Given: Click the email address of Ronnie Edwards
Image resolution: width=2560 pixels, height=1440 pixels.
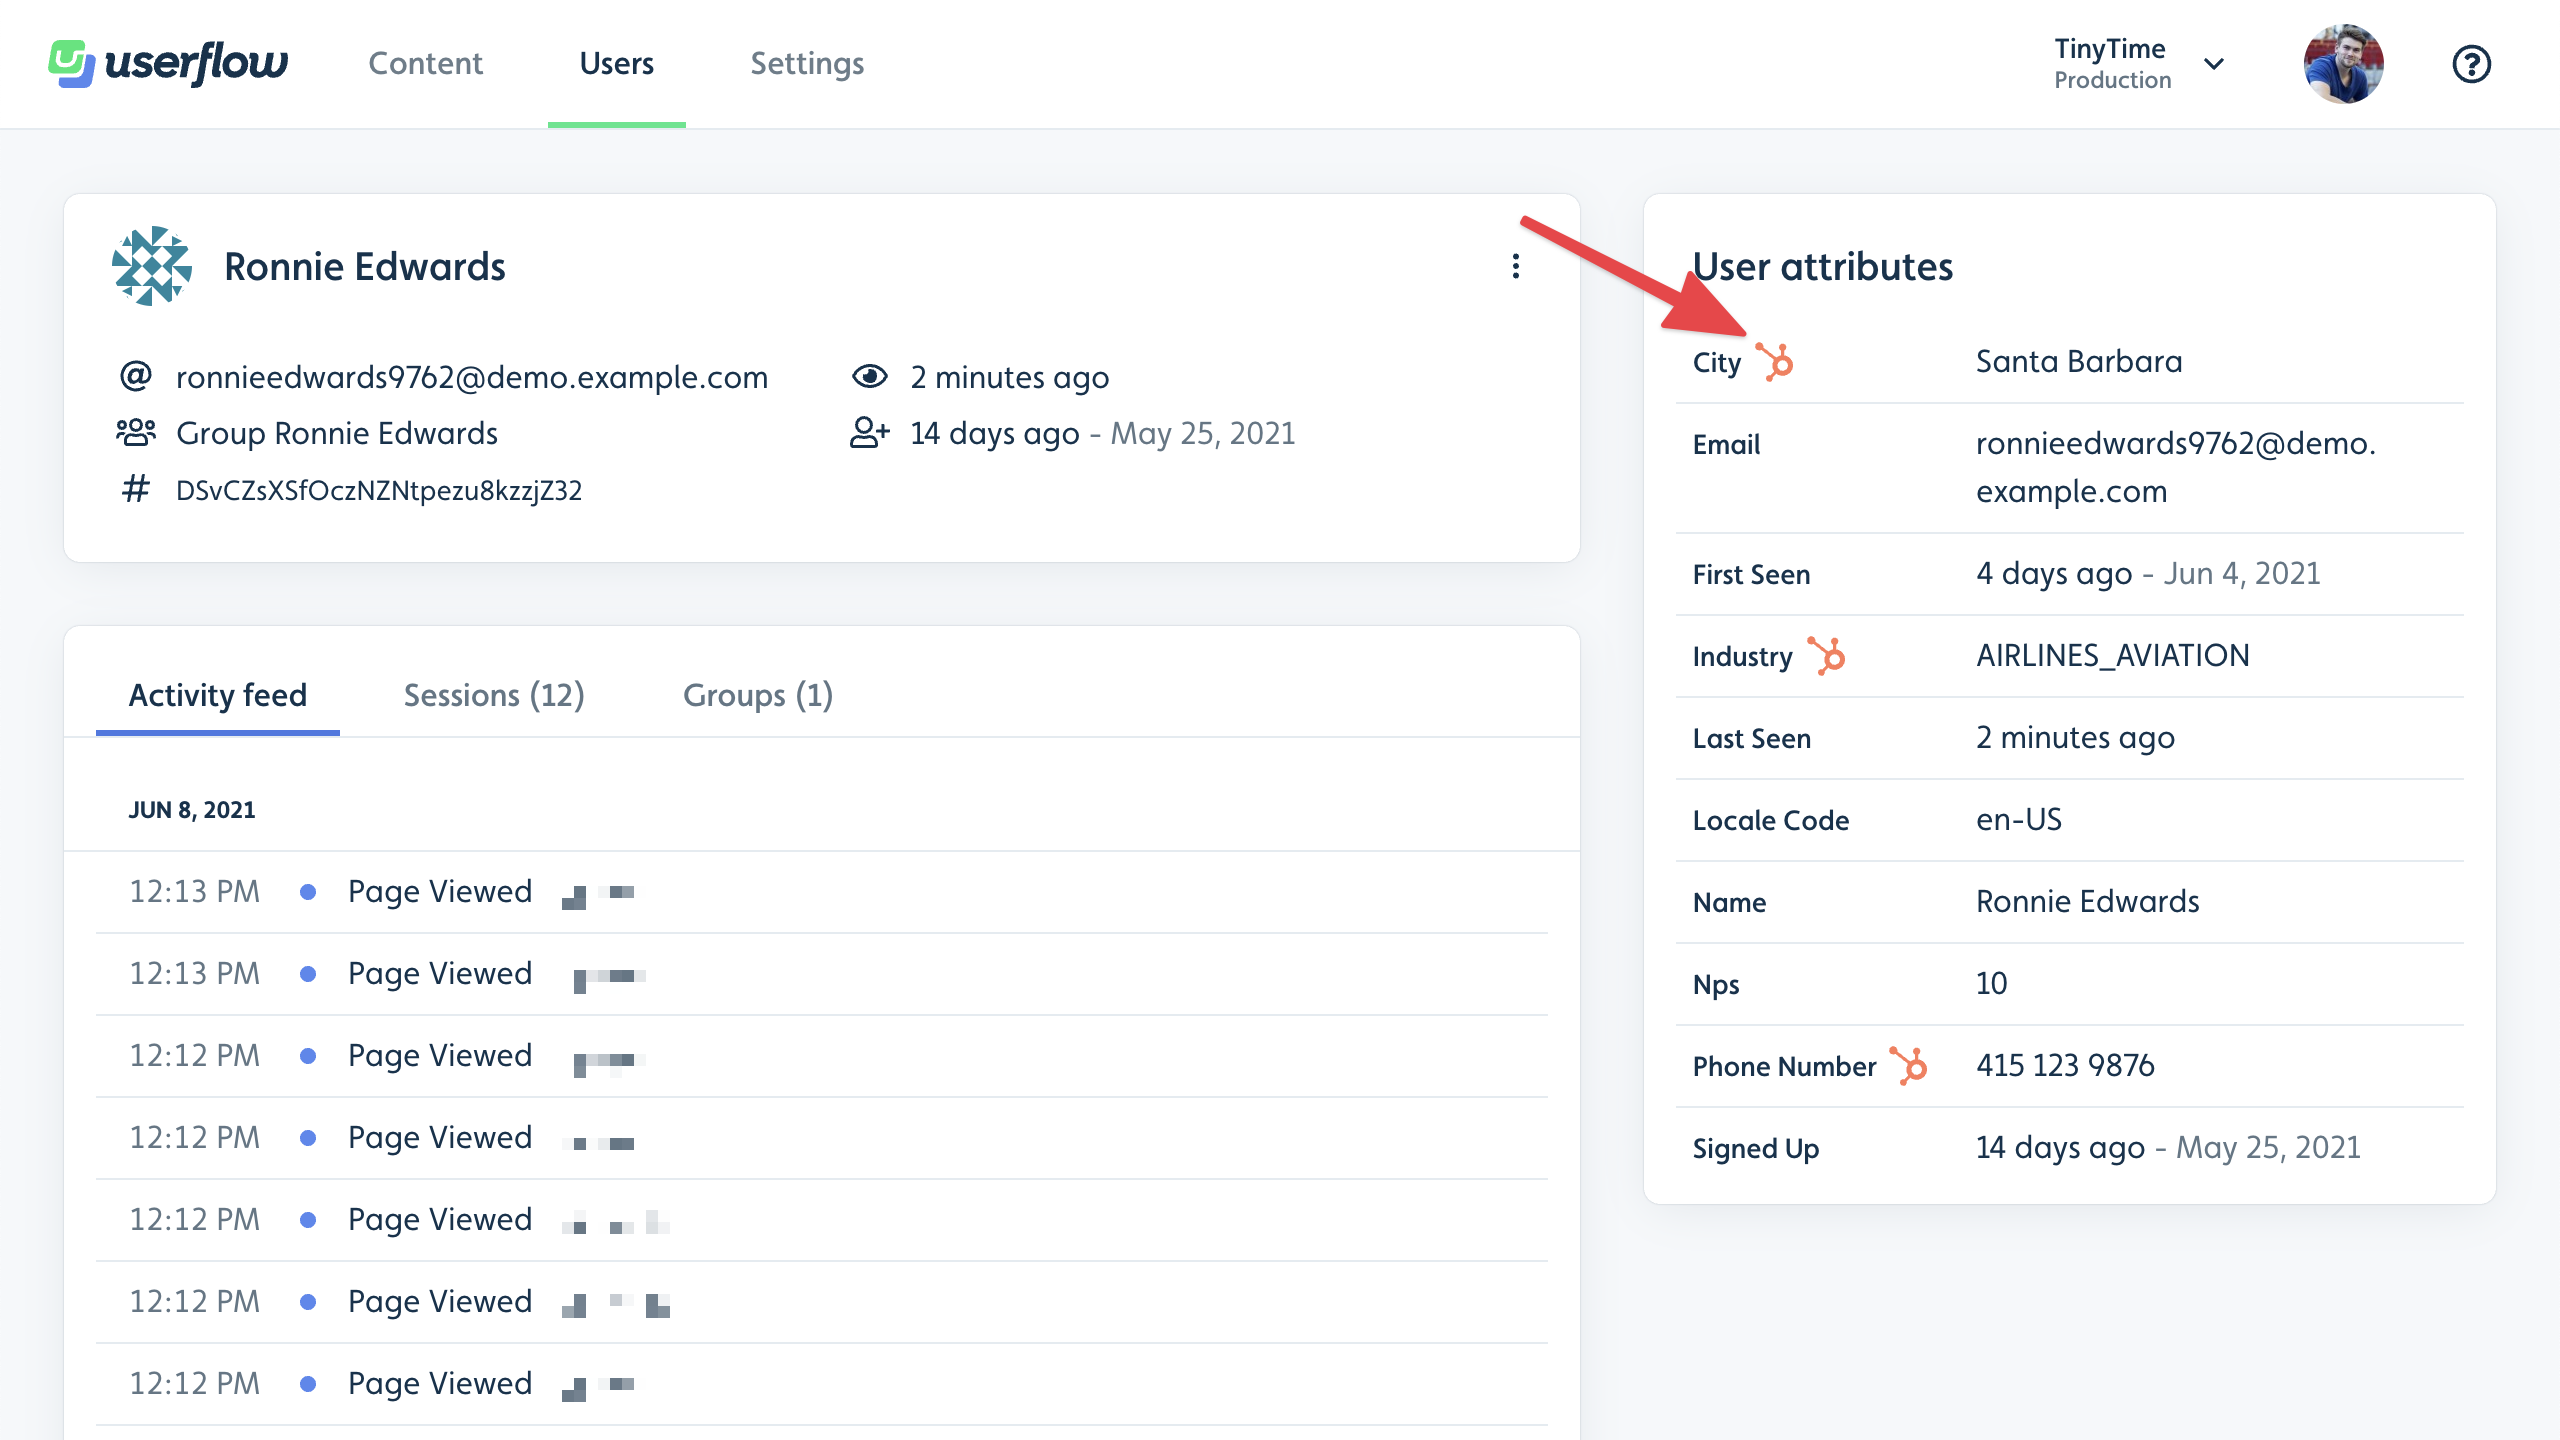Looking at the screenshot, I should point(471,375).
